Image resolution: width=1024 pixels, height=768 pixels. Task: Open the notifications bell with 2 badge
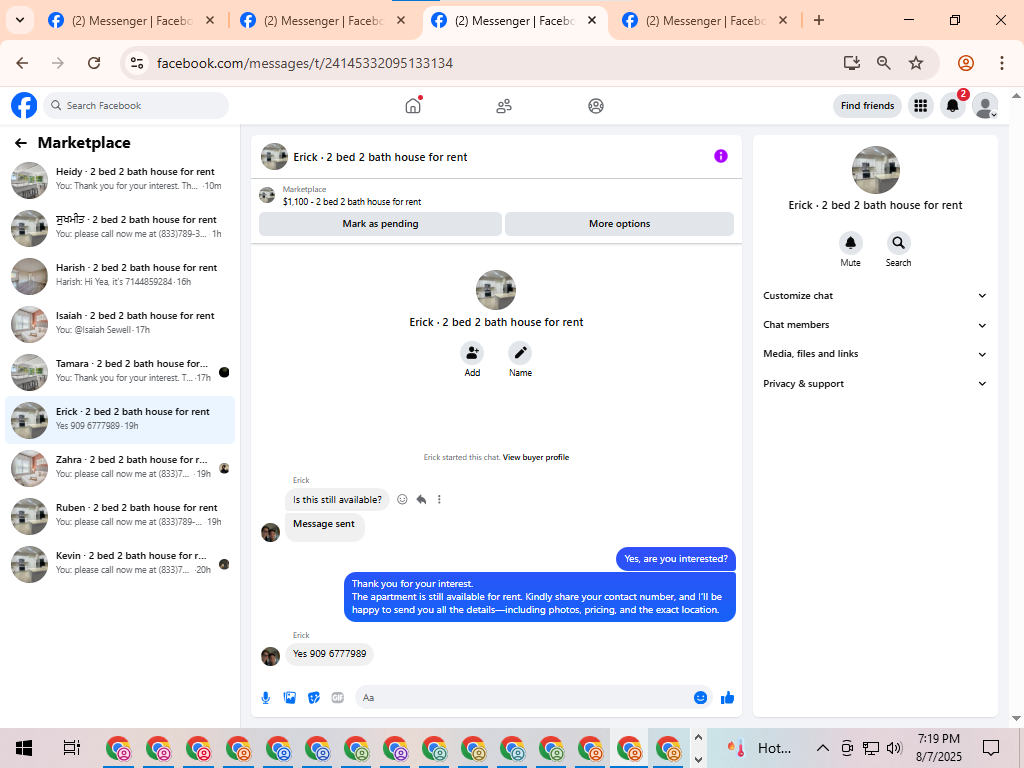click(953, 105)
